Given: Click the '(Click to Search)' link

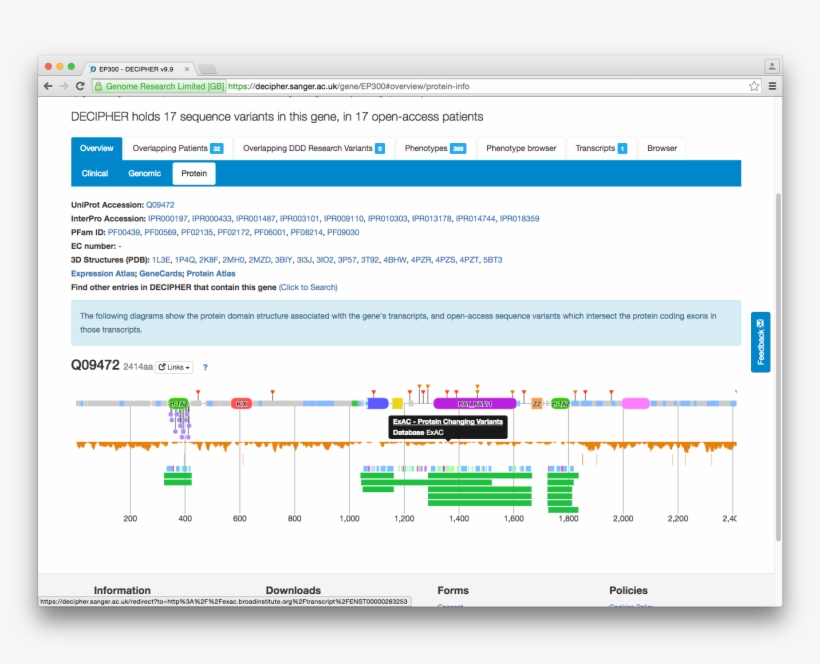Looking at the screenshot, I should coord(308,287).
